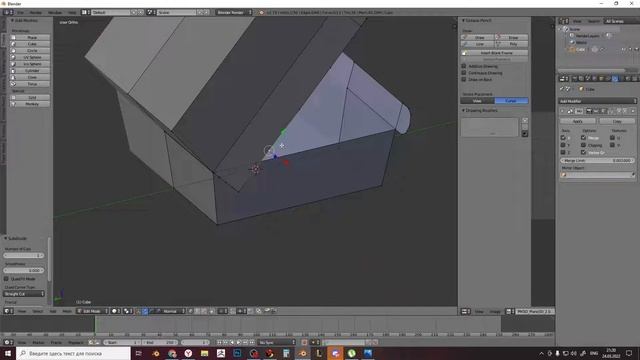Open the Help menu
Image resolution: width=640 pixels, height=360 pixels.
click(72, 12)
